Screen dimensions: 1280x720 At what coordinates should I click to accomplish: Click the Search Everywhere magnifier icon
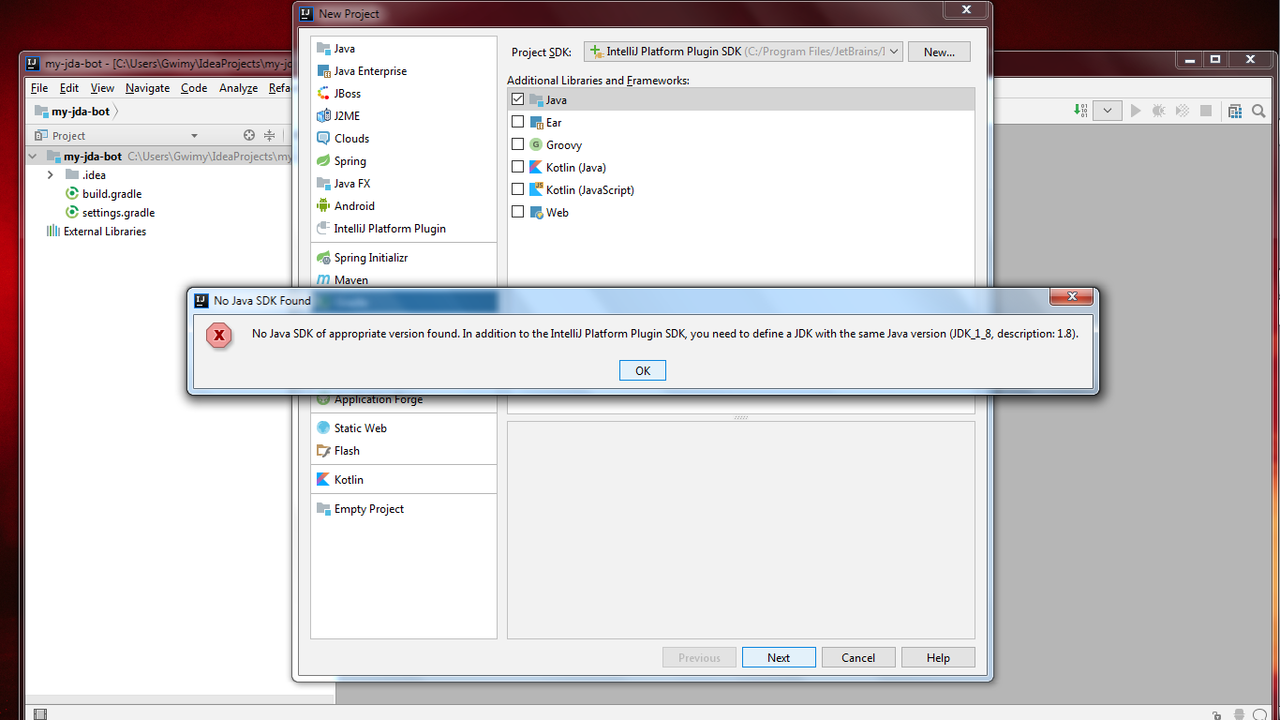coord(1259,111)
